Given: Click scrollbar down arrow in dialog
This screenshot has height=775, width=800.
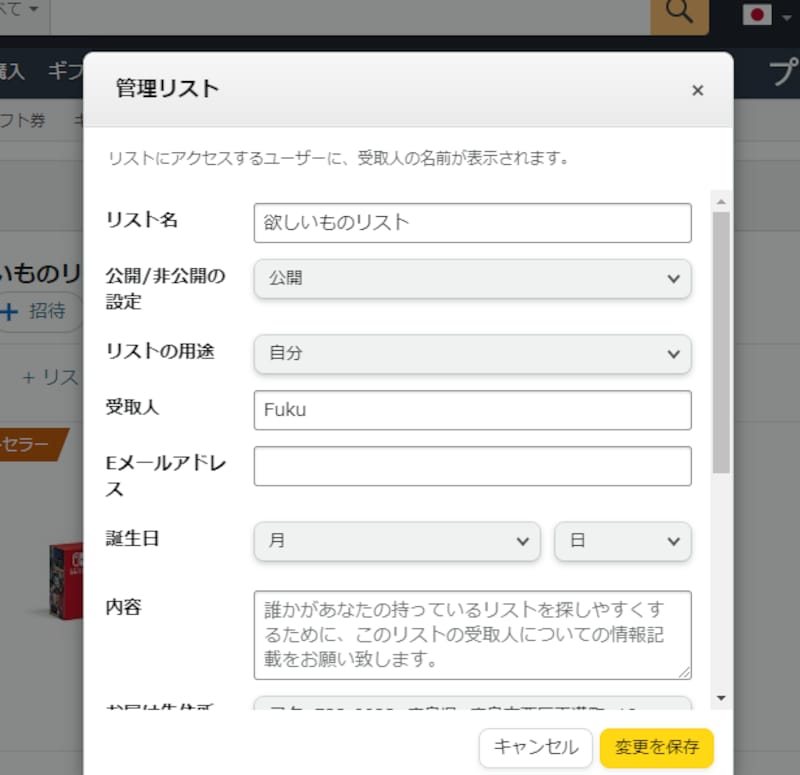Looking at the screenshot, I should coord(721,698).
